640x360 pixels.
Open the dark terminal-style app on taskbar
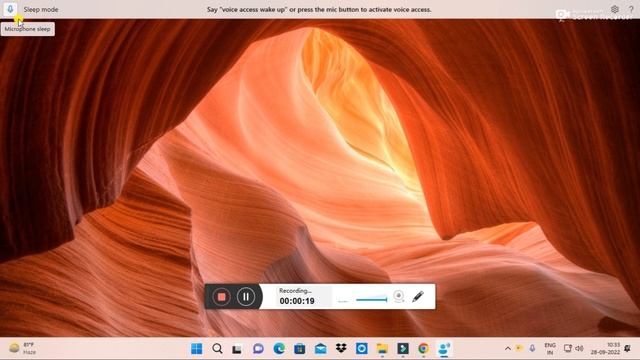(403, 349)
